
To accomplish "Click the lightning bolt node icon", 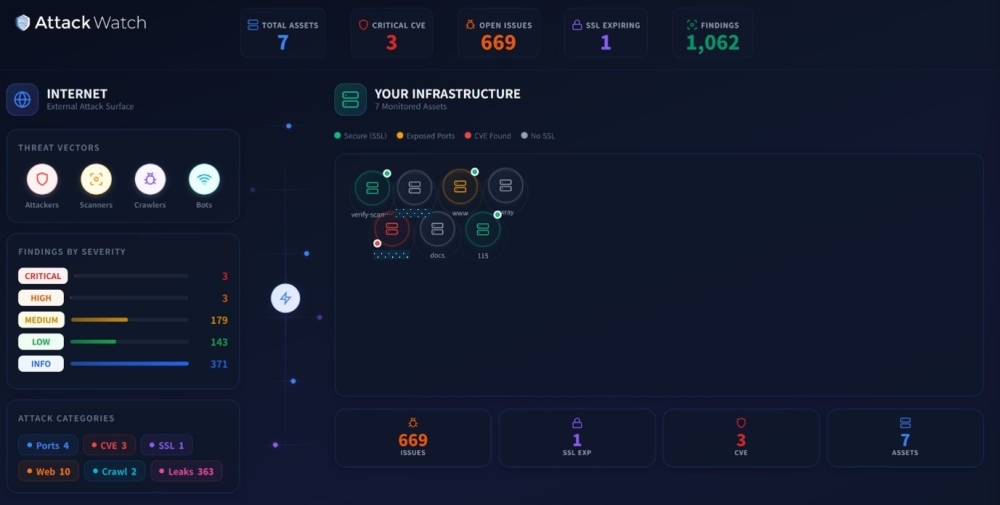I will tap(285, 298).
